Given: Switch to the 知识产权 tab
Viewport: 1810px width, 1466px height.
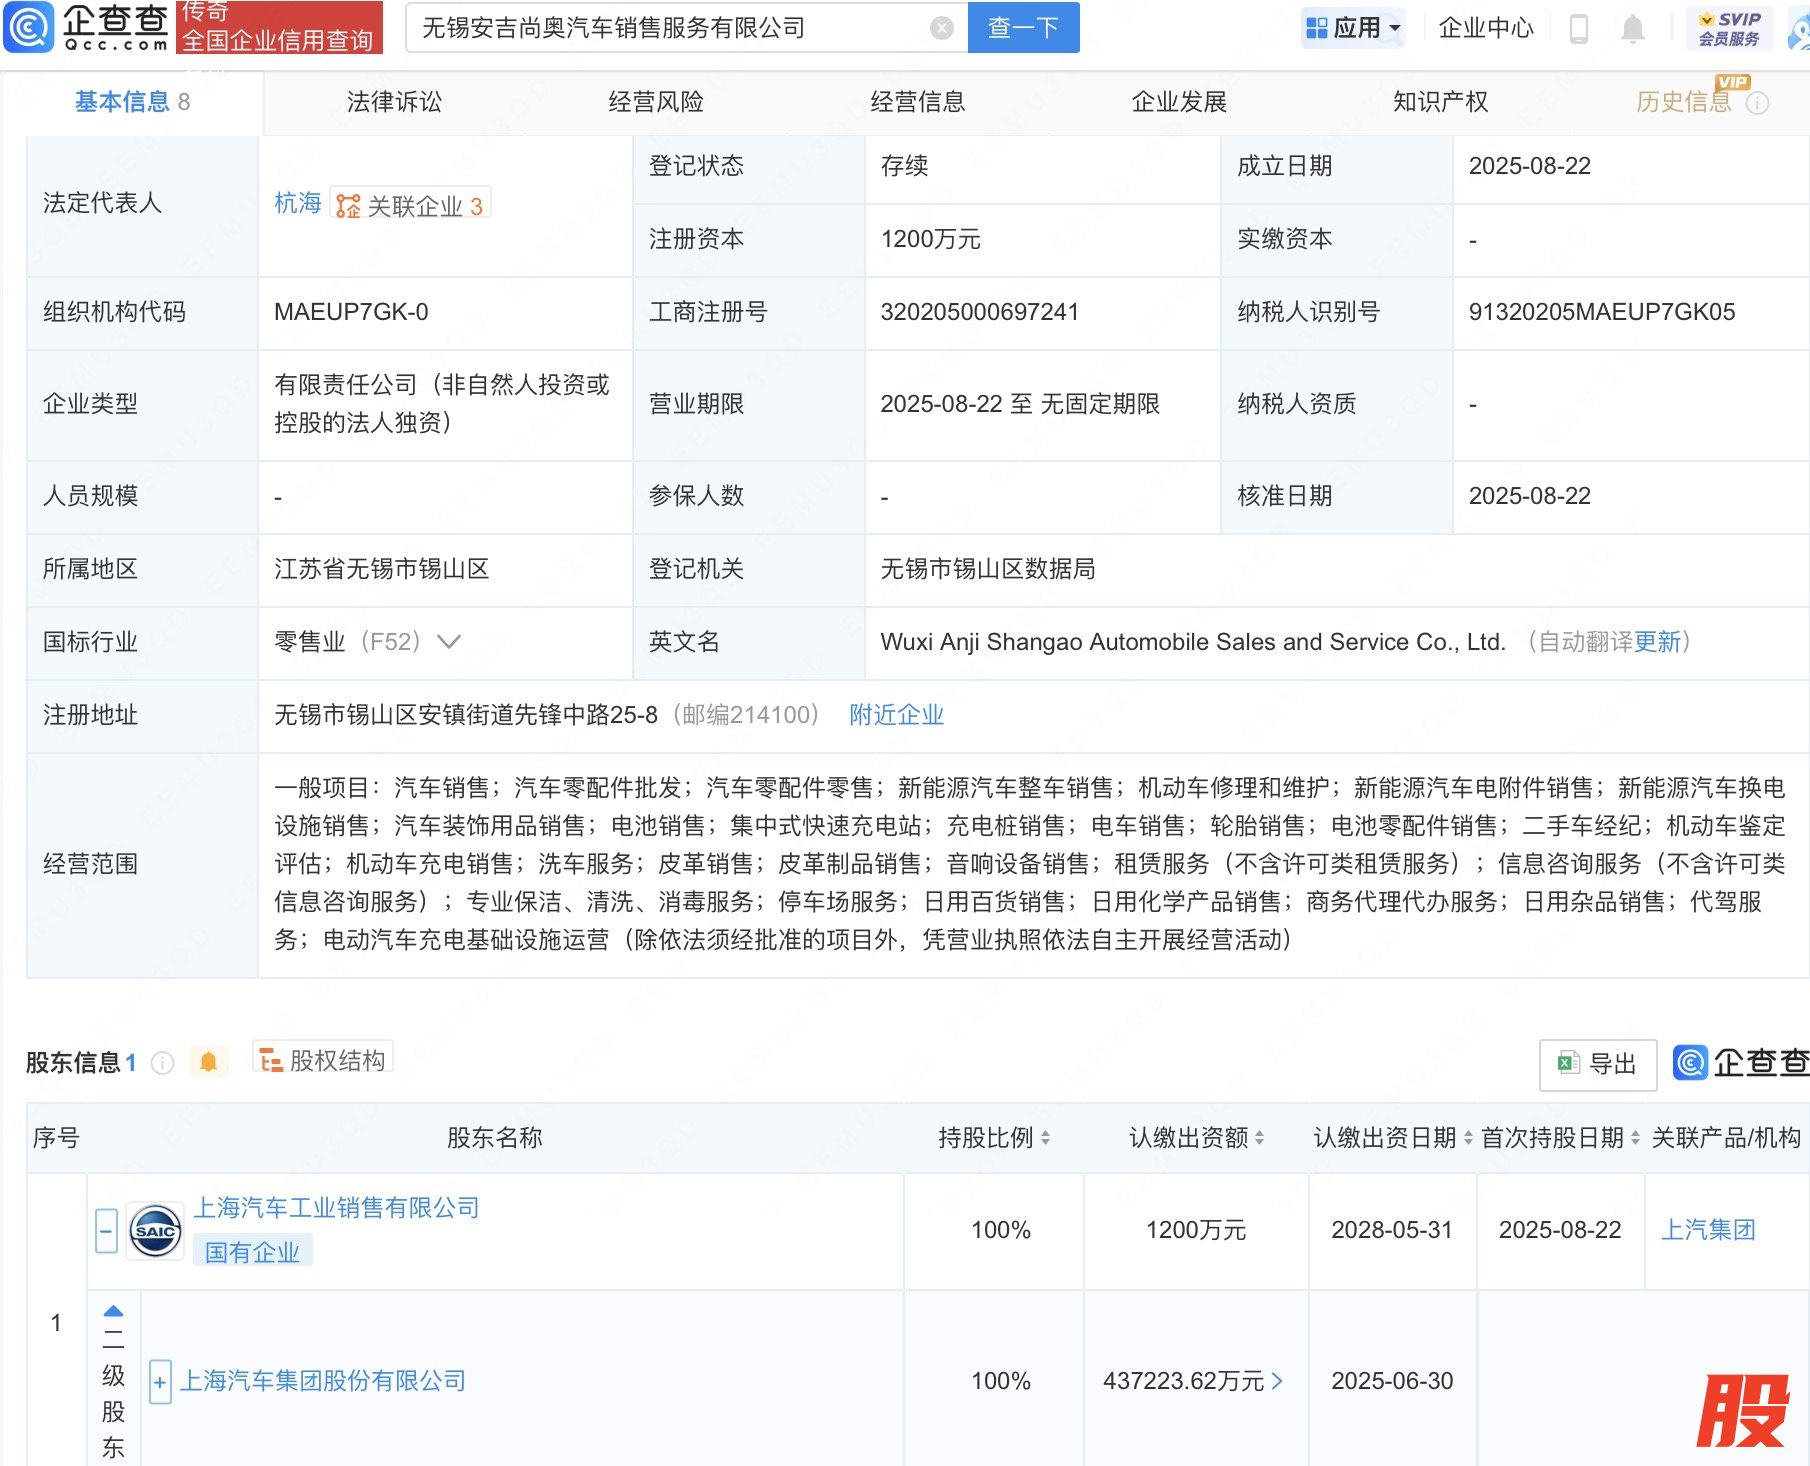Looking at the screenshot, I should click(1440, 102).
